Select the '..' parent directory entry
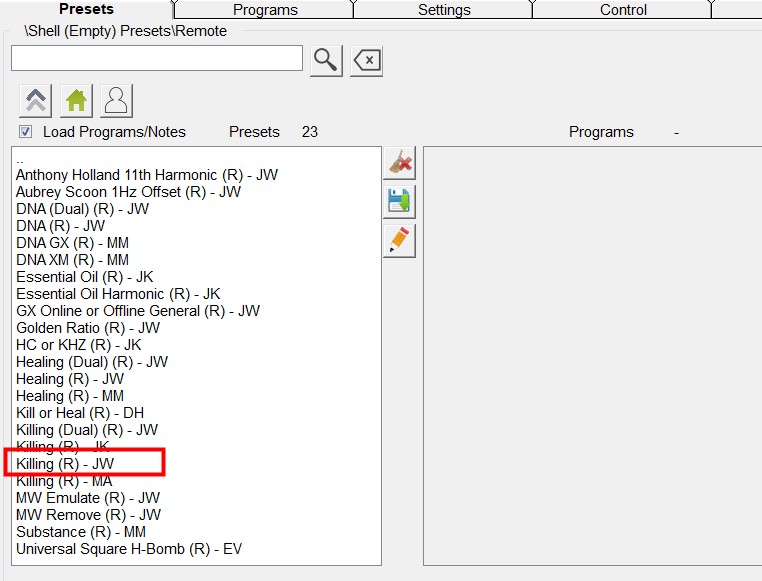 tap(20, 158)
